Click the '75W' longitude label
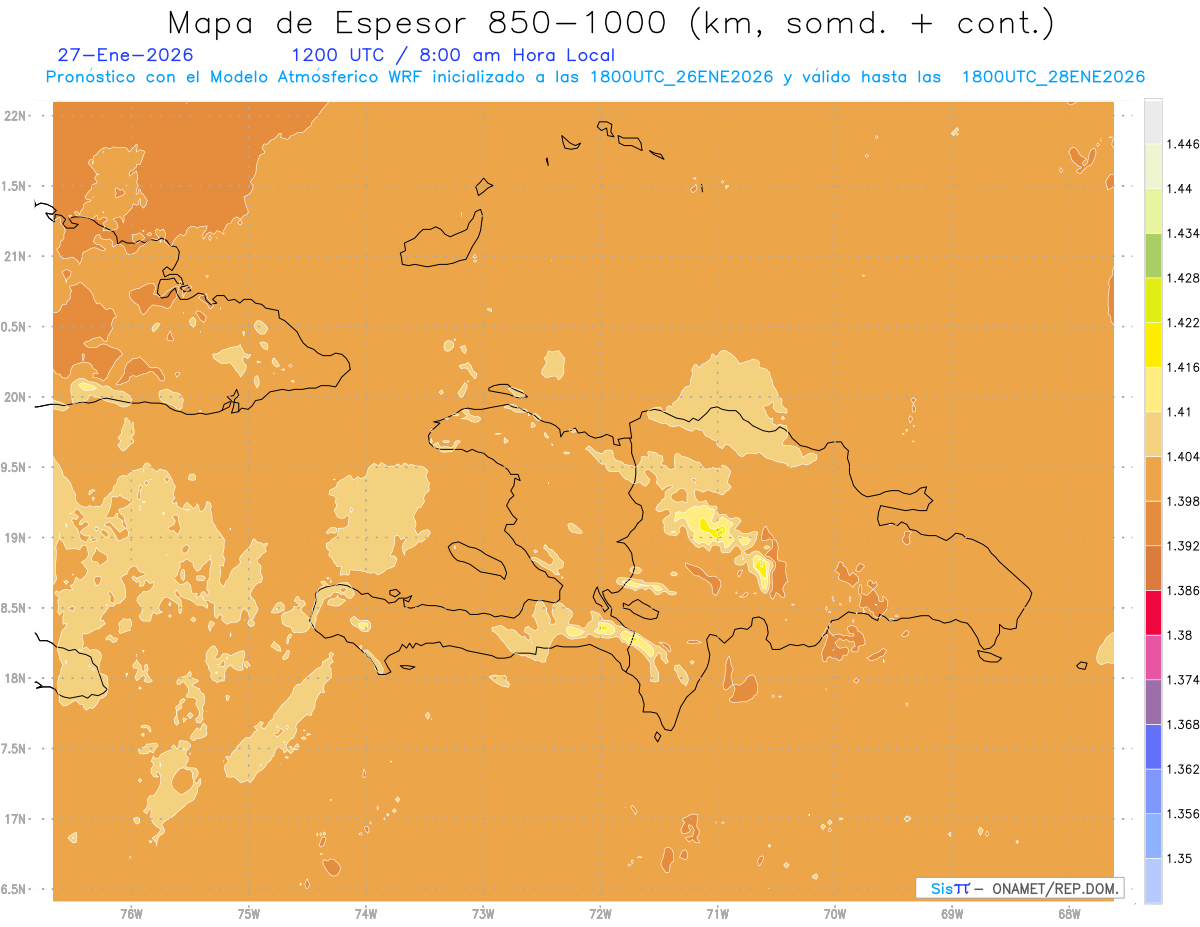 (x=248, y=914)
